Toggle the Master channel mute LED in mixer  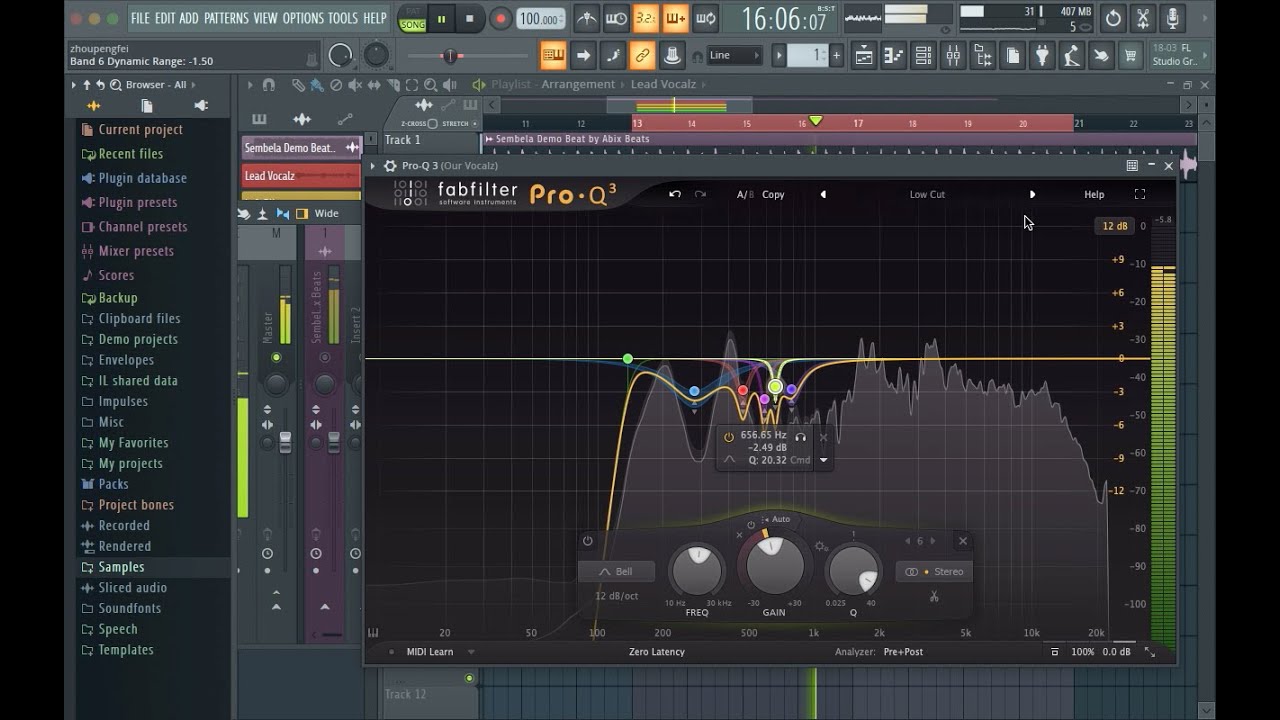pos(276,357)
